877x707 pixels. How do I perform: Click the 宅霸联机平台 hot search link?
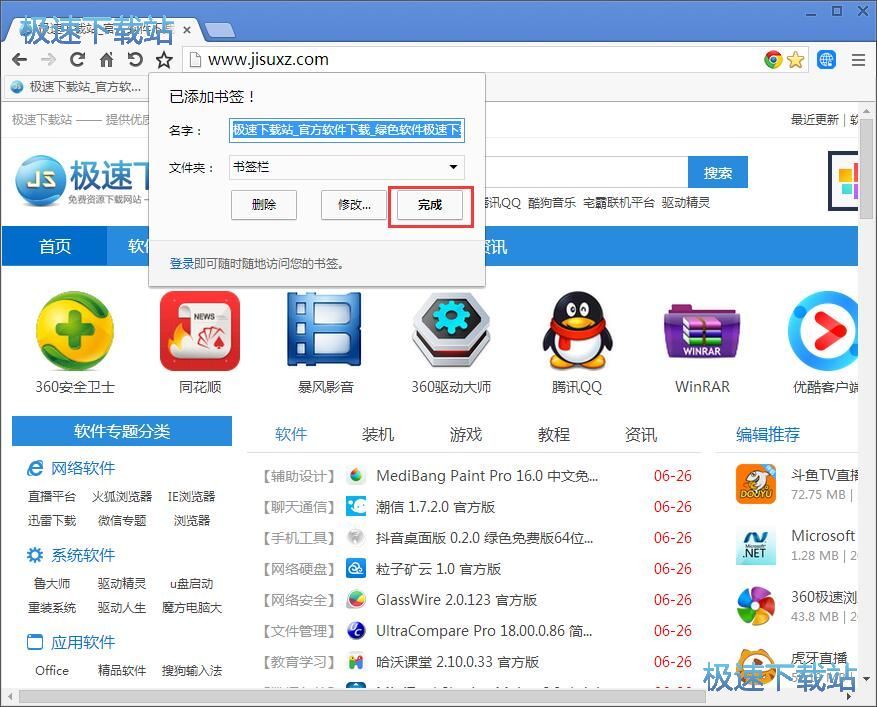click(x=619, y=202)
